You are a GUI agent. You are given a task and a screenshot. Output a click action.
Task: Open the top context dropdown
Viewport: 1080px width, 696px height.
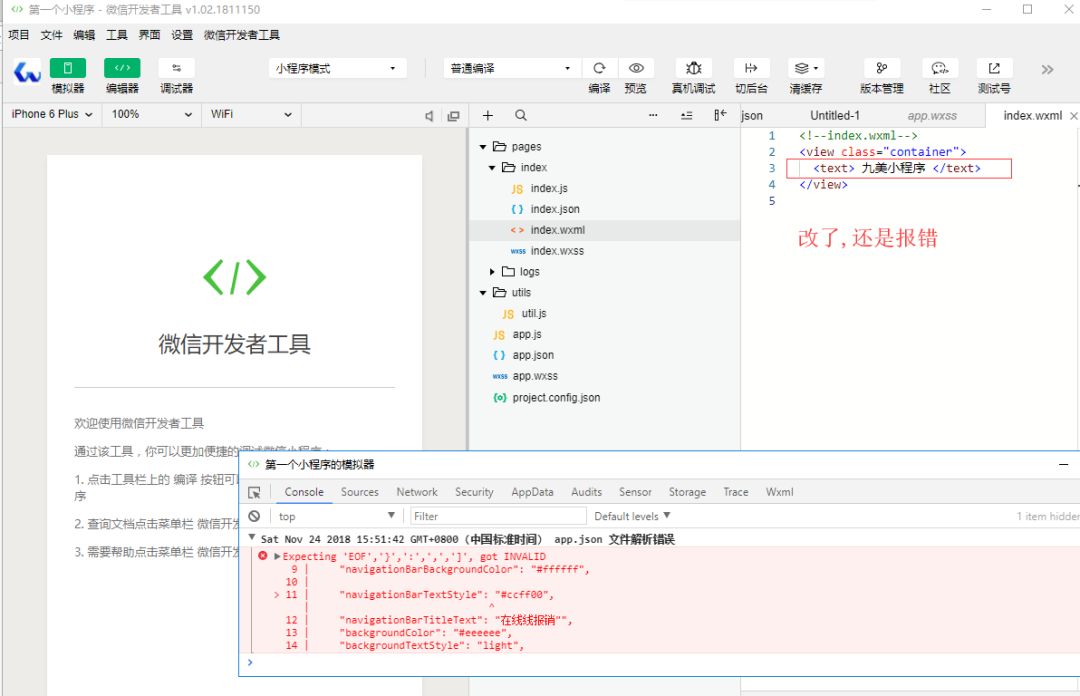tap(336, 516)
